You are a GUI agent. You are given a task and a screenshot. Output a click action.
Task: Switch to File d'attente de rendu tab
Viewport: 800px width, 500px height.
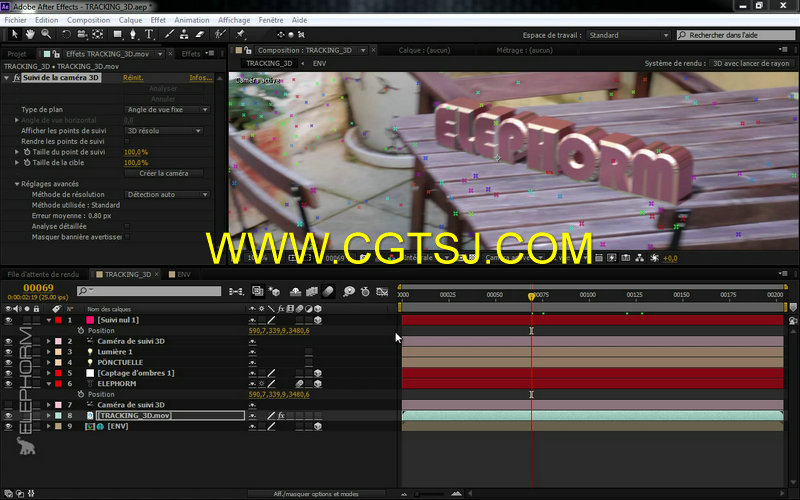(x=43, y=274)
